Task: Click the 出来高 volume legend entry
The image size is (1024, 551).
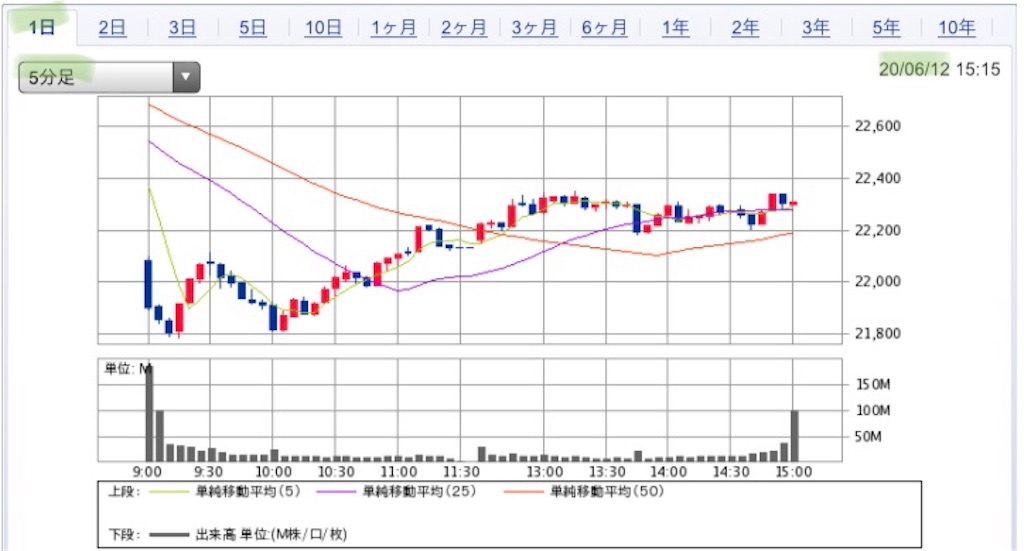Action: click(x=271, y=535)
